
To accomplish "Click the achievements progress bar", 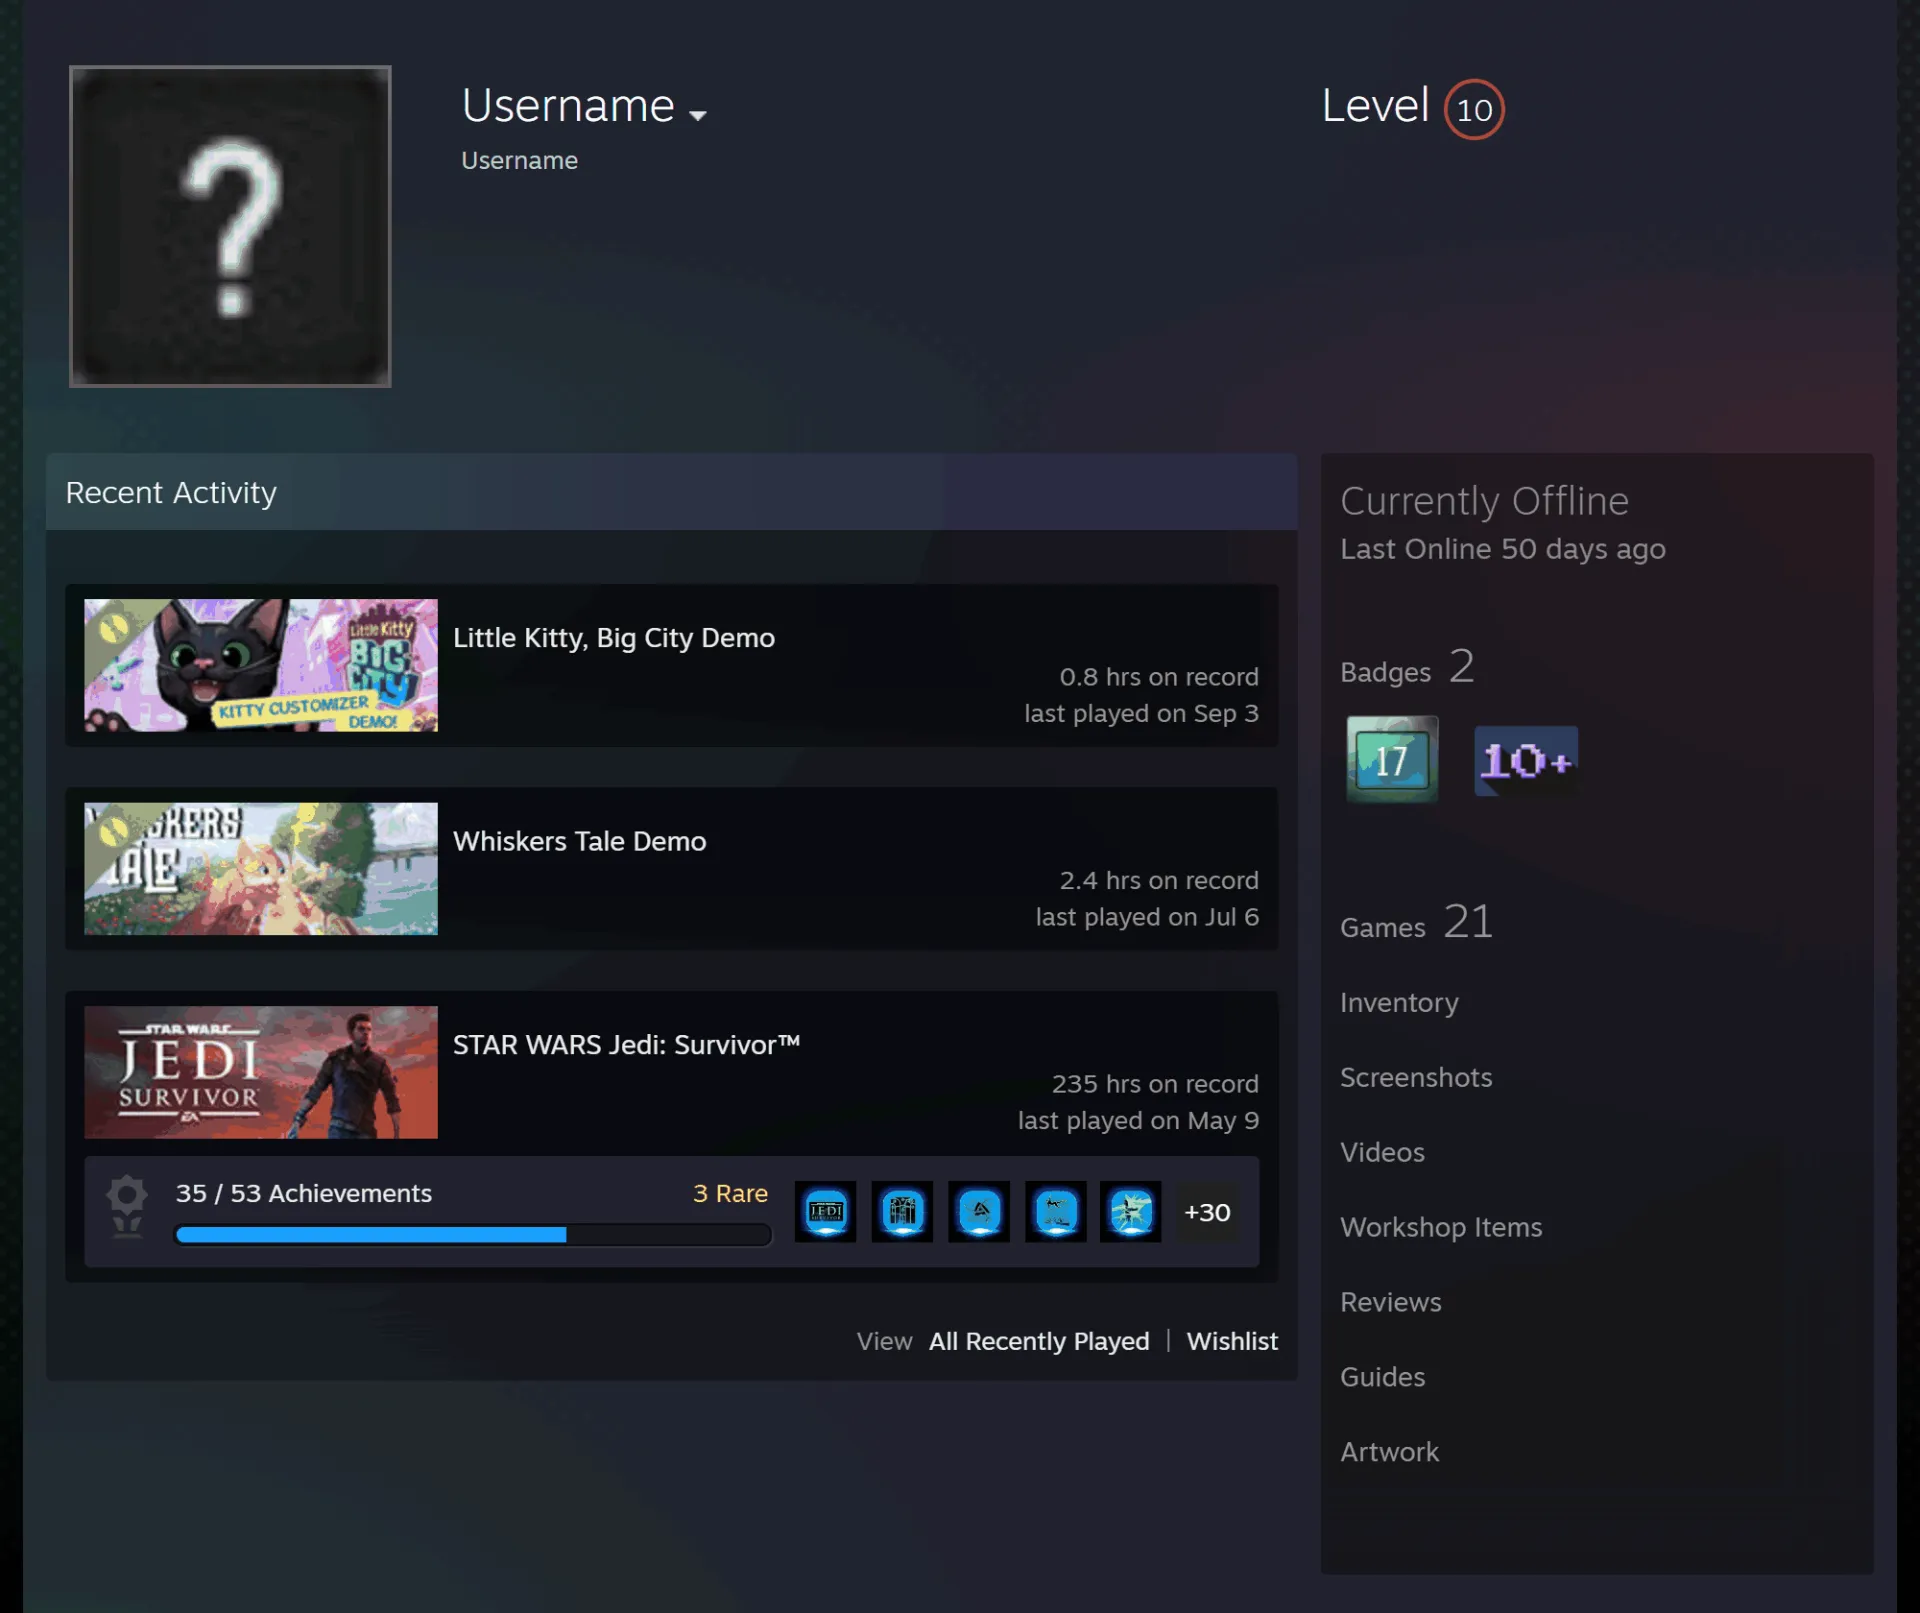I will (x=473, y=1235).
